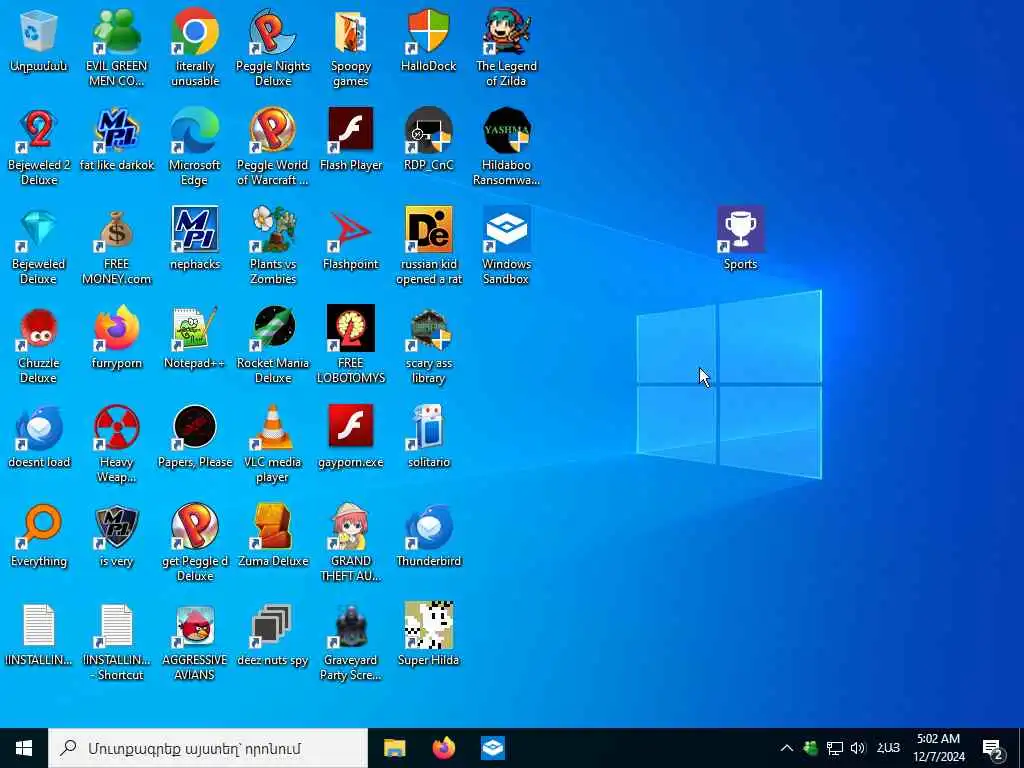Select the Sports trophy icon

pyautogui.click(x=741, y=239)
